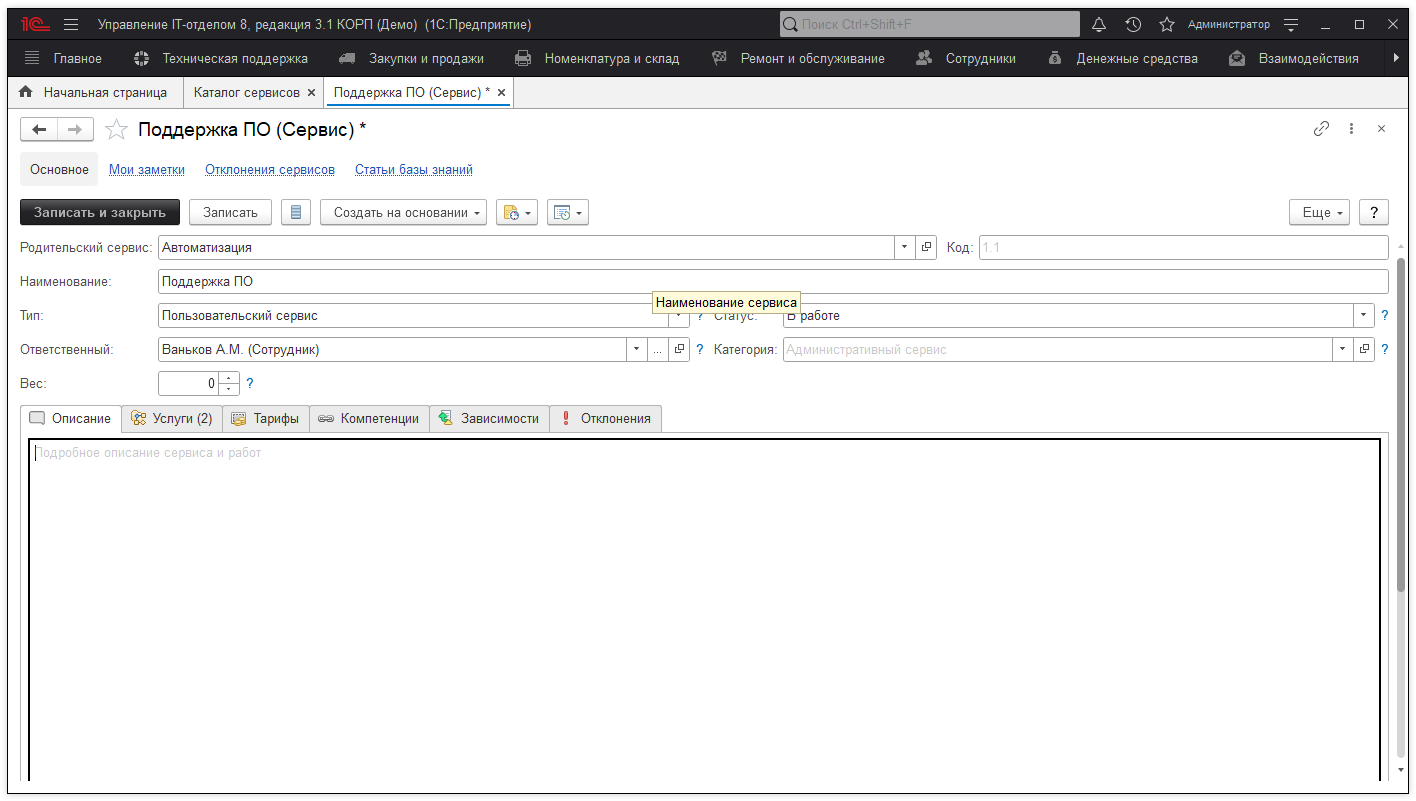Expand the Родительский сервис dropdown
The image size is (1416, 801).
(904, 247)
